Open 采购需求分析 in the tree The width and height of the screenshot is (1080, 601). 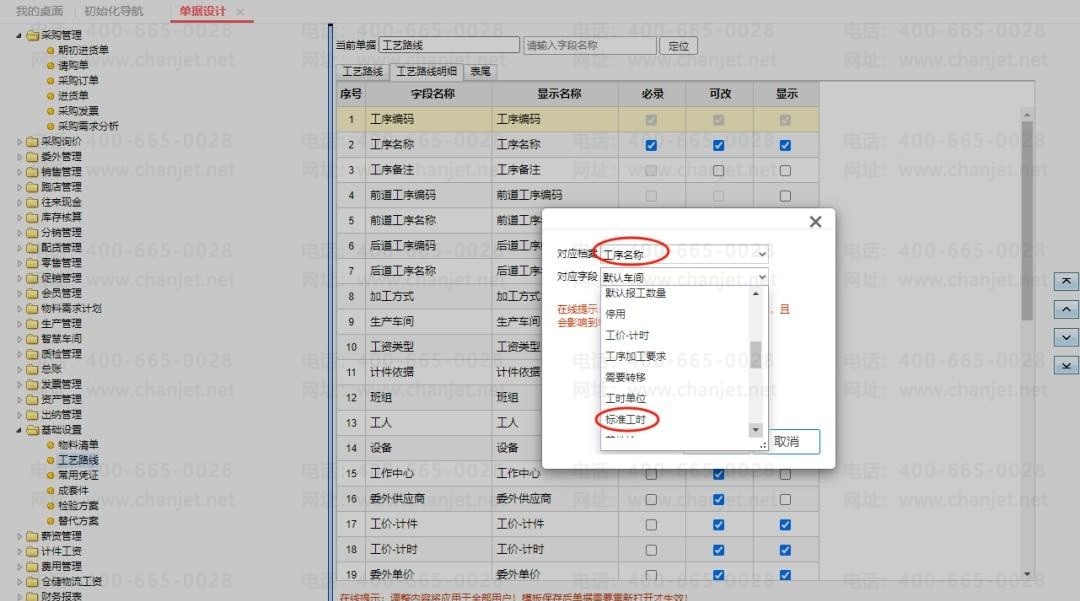88,126
